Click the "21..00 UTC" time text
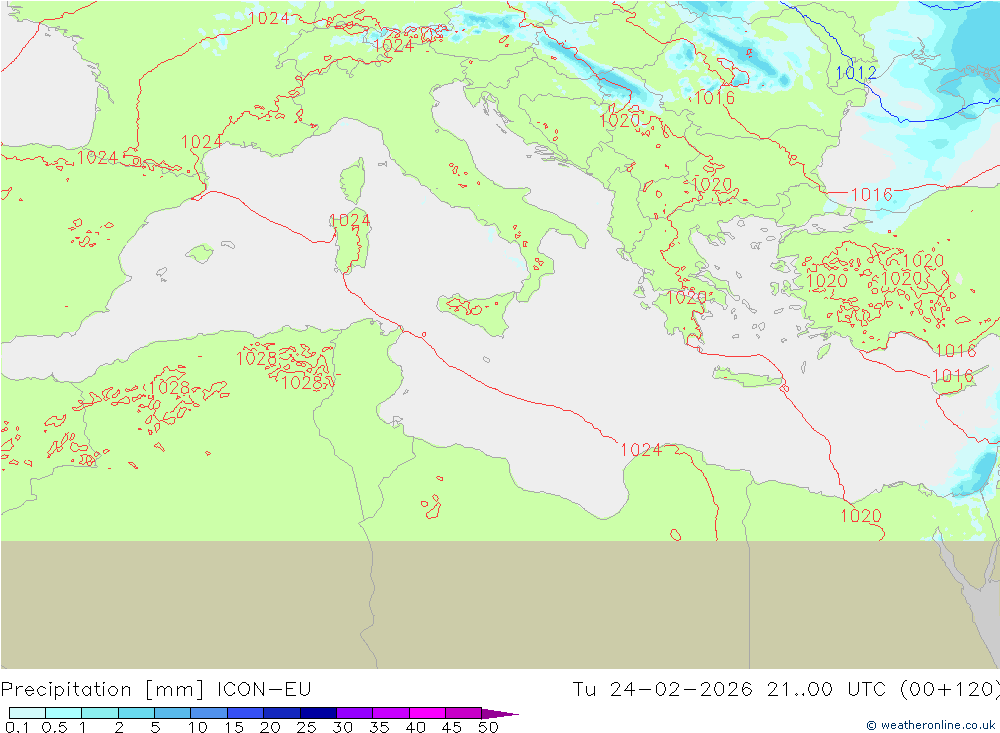This screenshot has height=733, width=1000. point(827,690)
